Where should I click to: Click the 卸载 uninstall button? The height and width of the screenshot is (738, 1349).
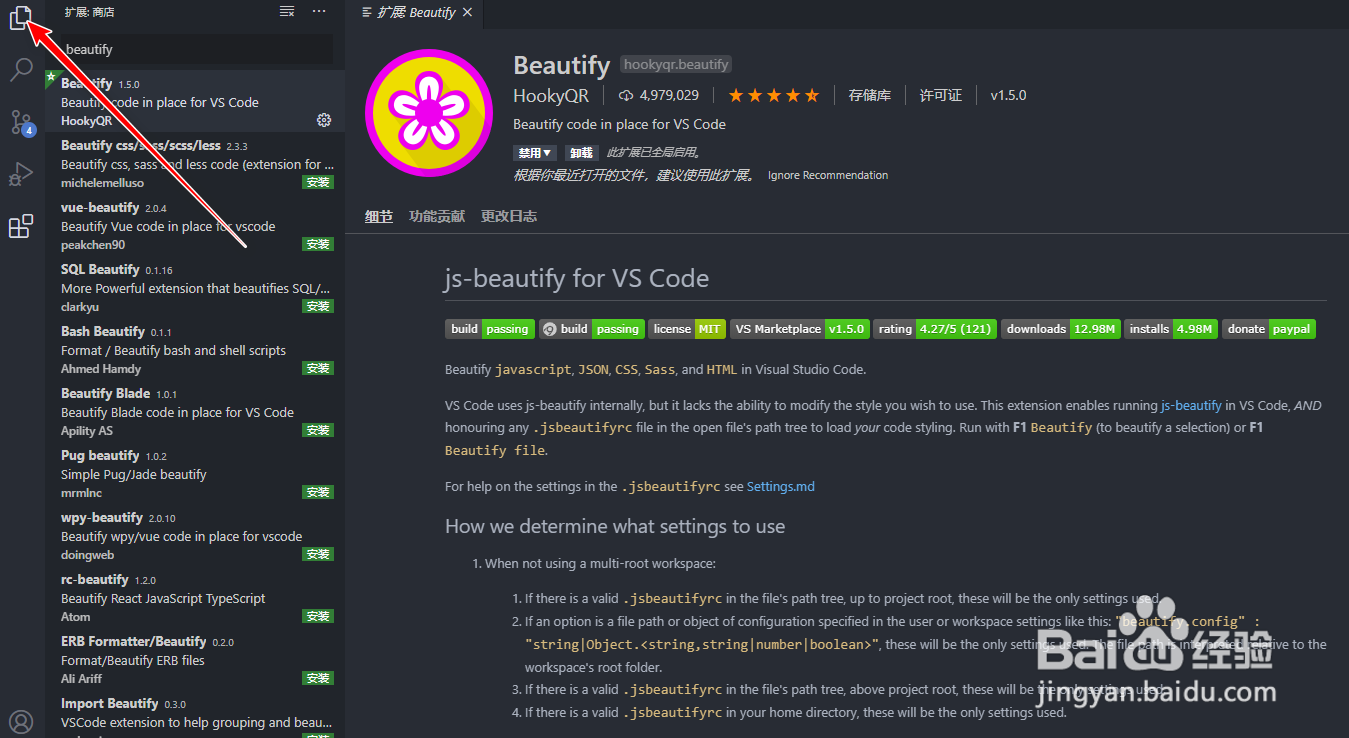581,153
